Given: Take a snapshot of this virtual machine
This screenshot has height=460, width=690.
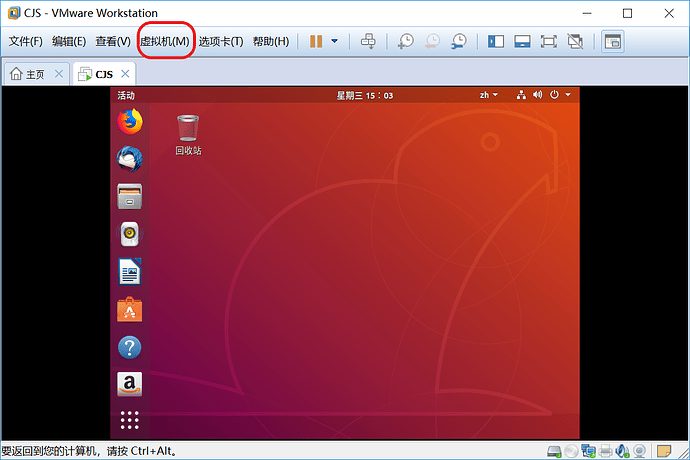Looking at the screenshot, I should [x=406, y=41].
